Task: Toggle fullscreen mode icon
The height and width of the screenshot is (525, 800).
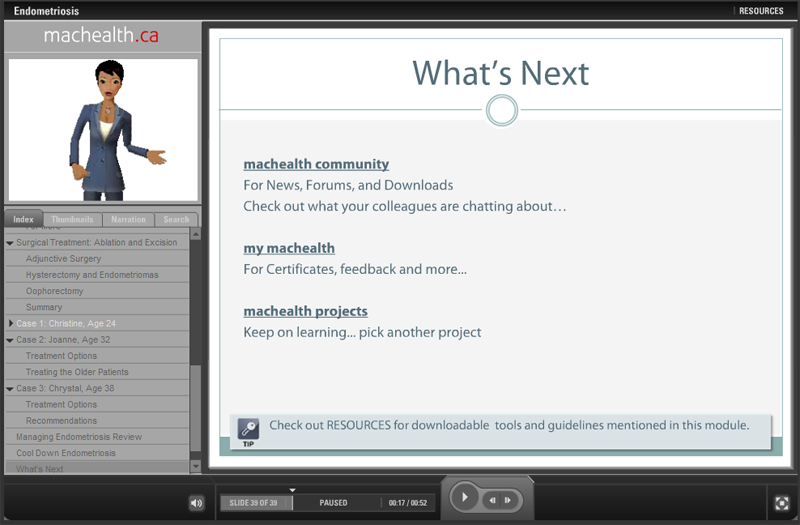Action: click(781, 503)
